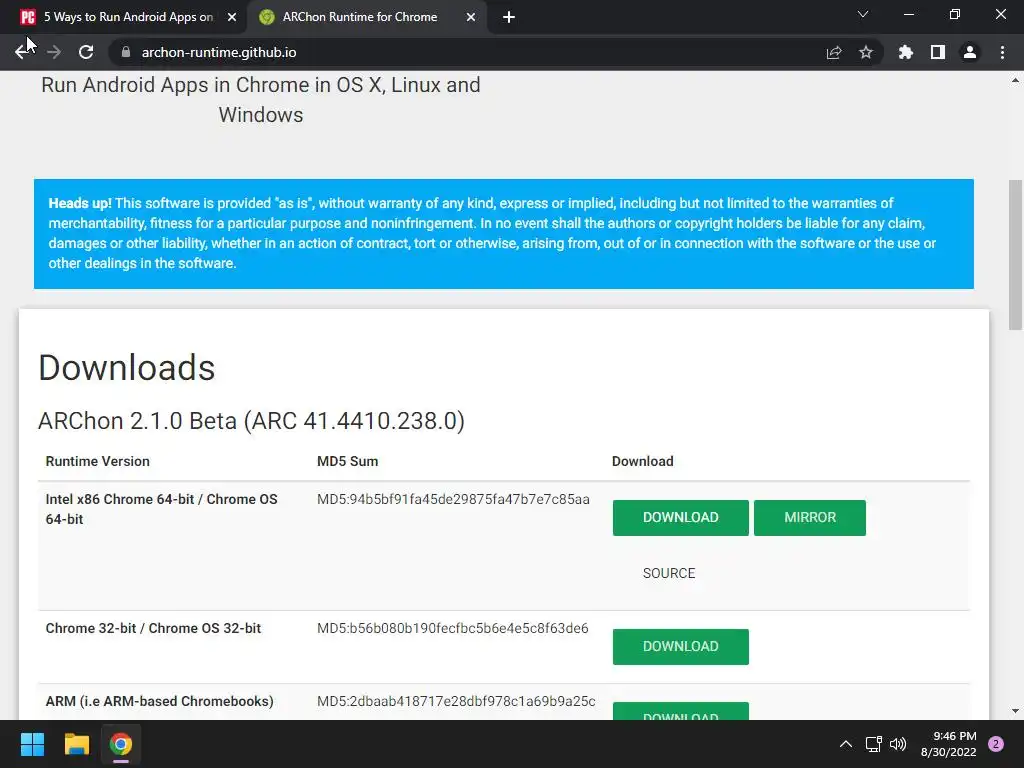Open clock showing 9:46 PM
Image resolution: width=1024 pixels, height=768 pixels.
(x=948, y=744)
